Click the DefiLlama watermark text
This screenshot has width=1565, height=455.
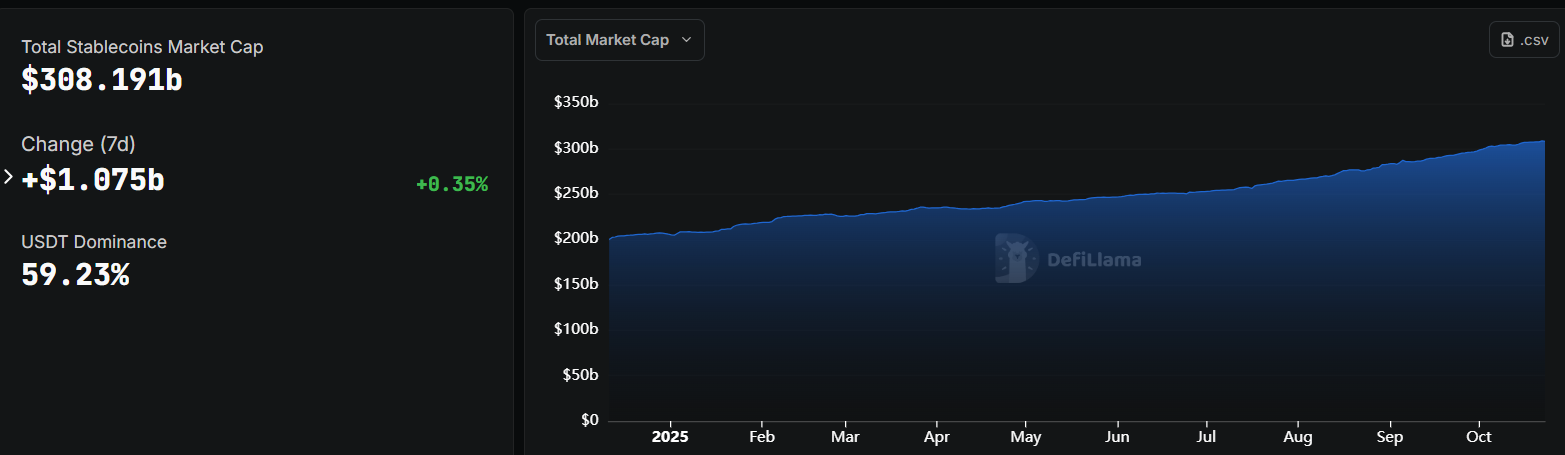coord(1094,260)
